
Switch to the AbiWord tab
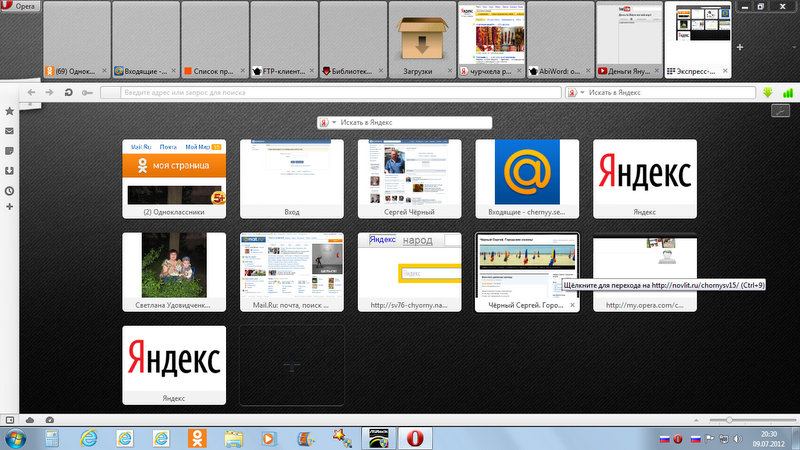561,40
